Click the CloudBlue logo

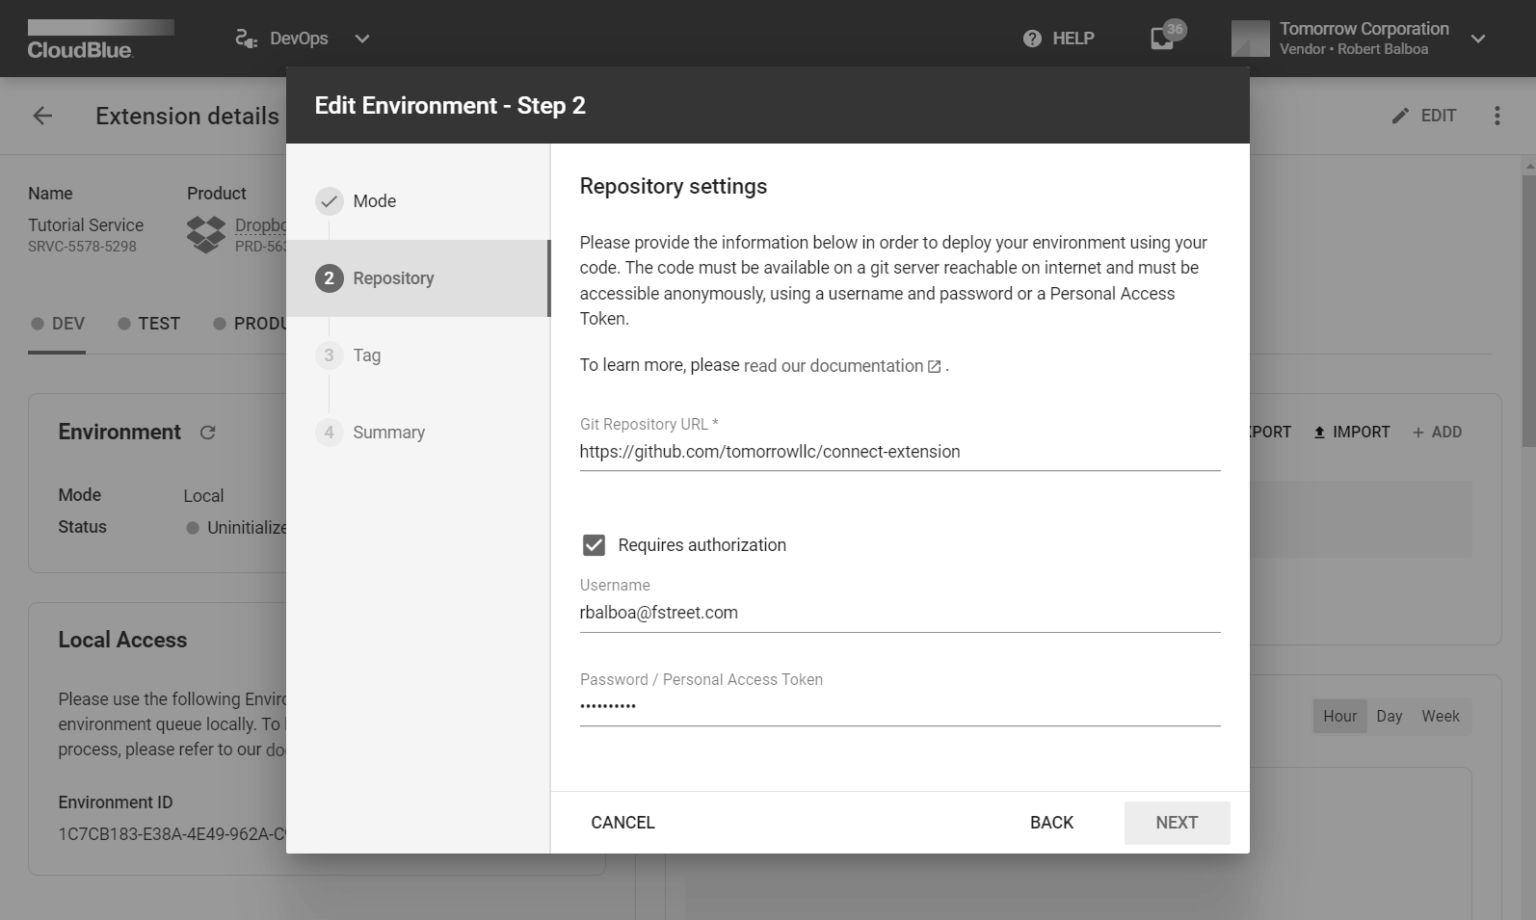(100, 39)
